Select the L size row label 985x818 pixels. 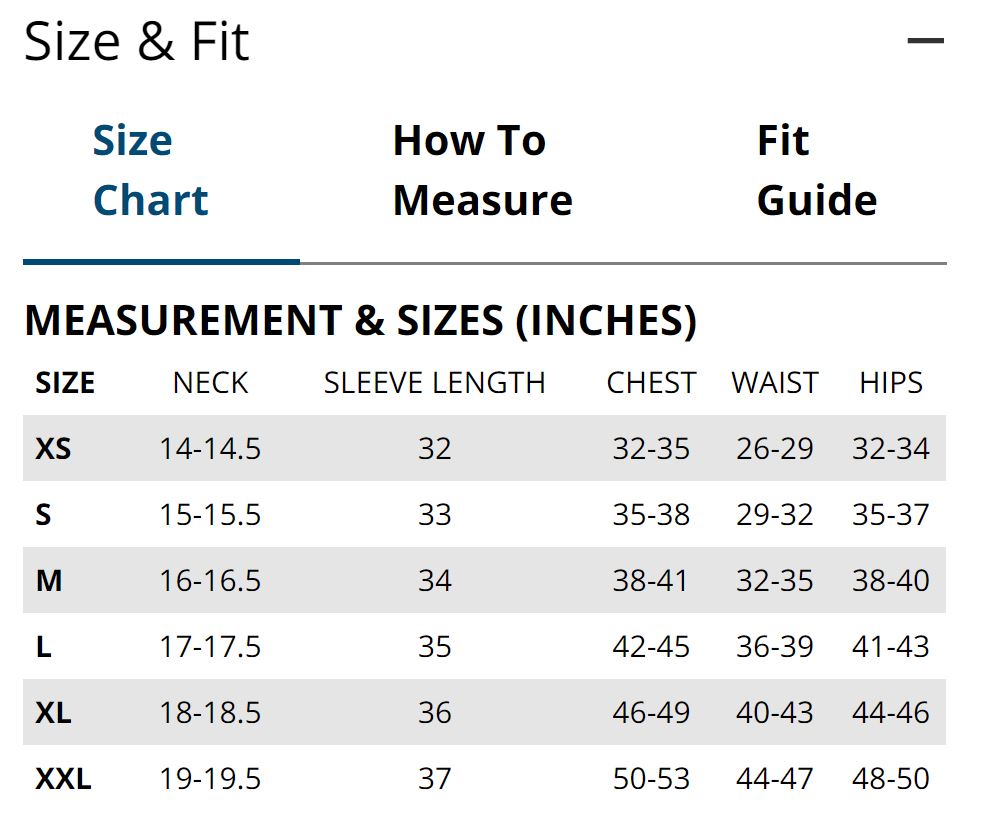tap(43, 646)
